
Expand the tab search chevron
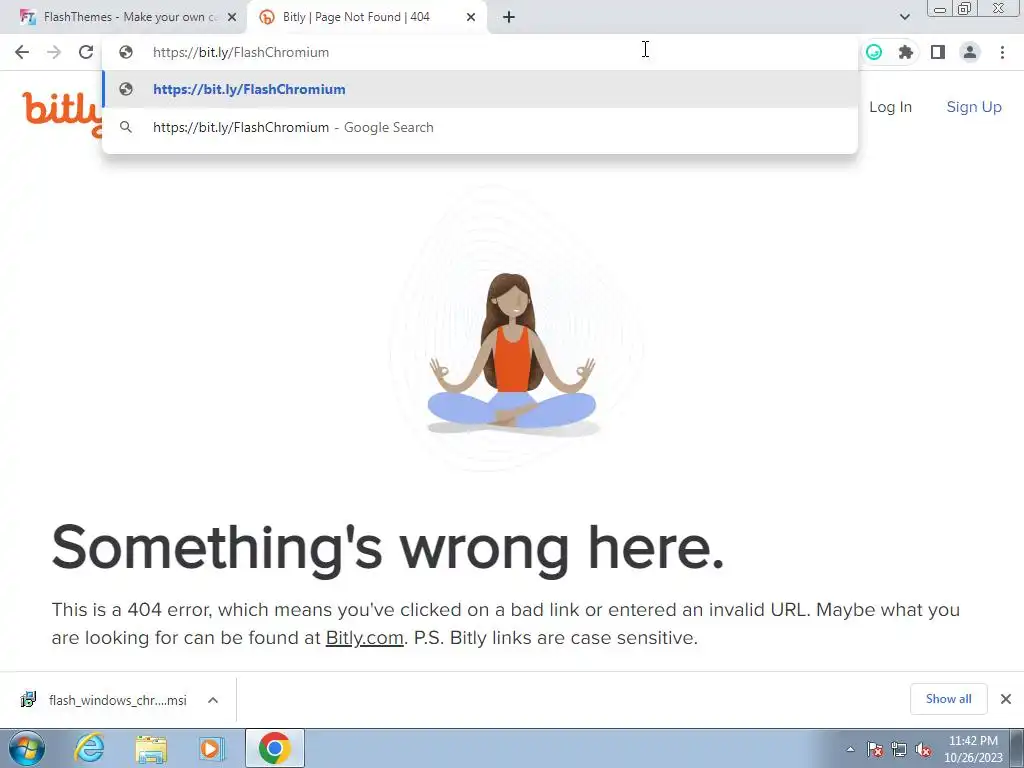(x=904, y=17)
